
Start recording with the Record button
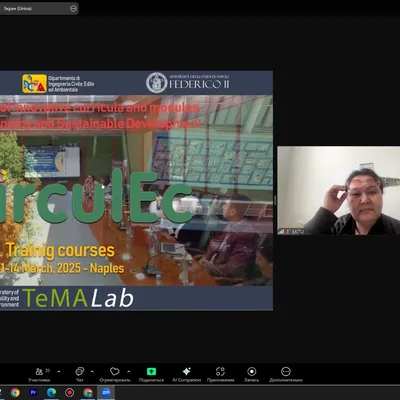click(x=252, y=374)
